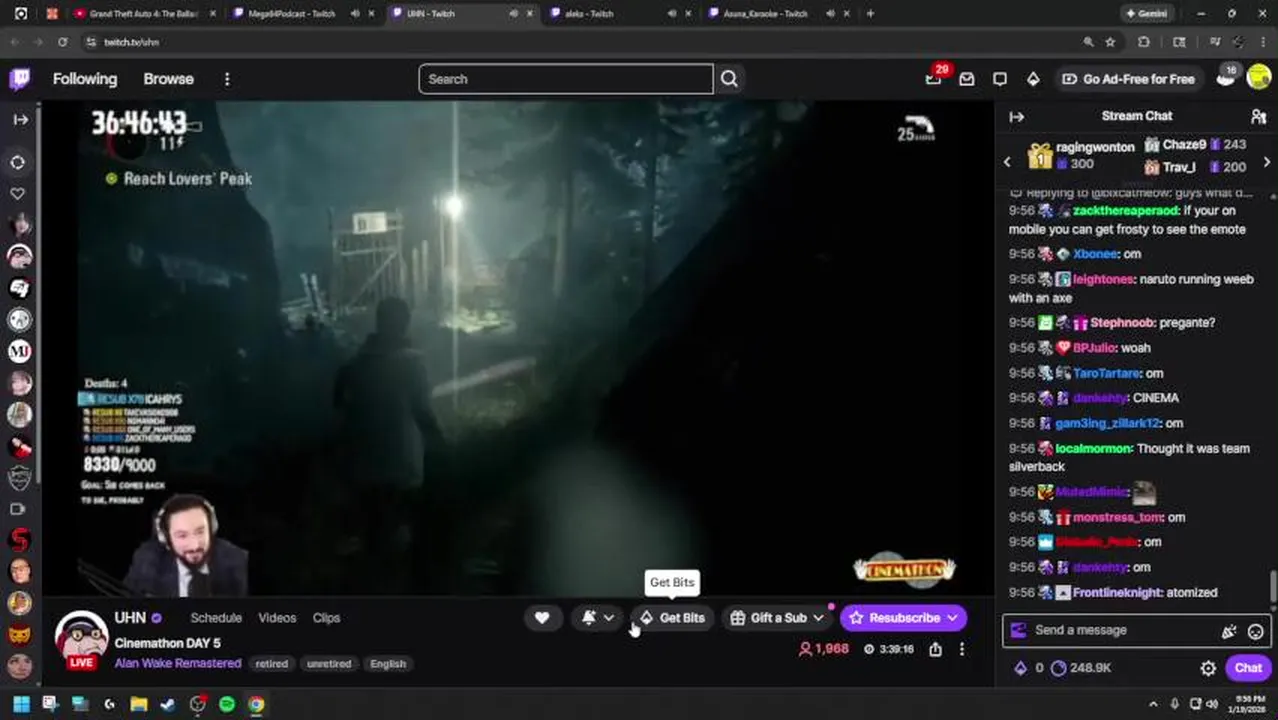Open channel points balance 248.9K
This screenshot has height=720, width=1278.
(x=1081, y=668)
